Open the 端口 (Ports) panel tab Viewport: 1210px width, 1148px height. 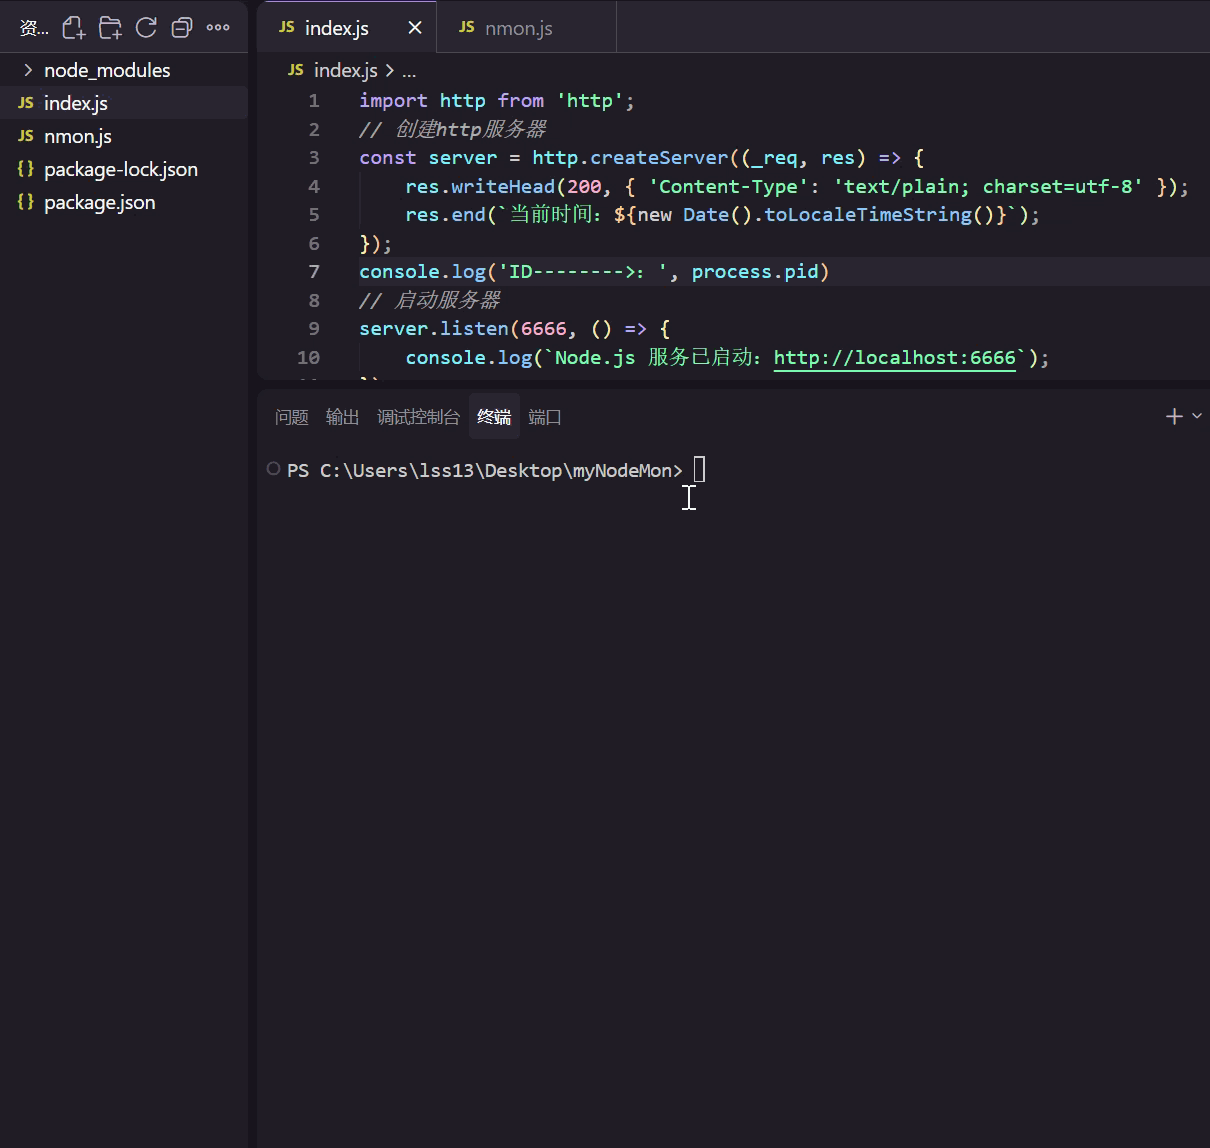pyautogui.click(x=545, y=417)
